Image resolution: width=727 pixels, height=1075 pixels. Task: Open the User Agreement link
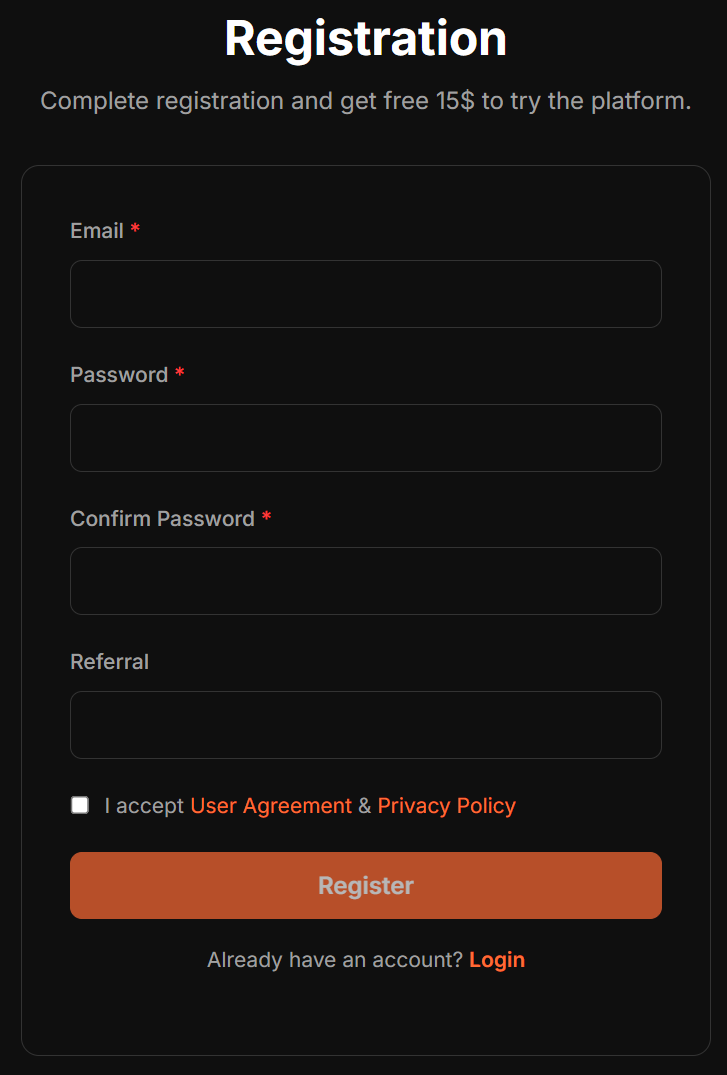tap(269, 805)
